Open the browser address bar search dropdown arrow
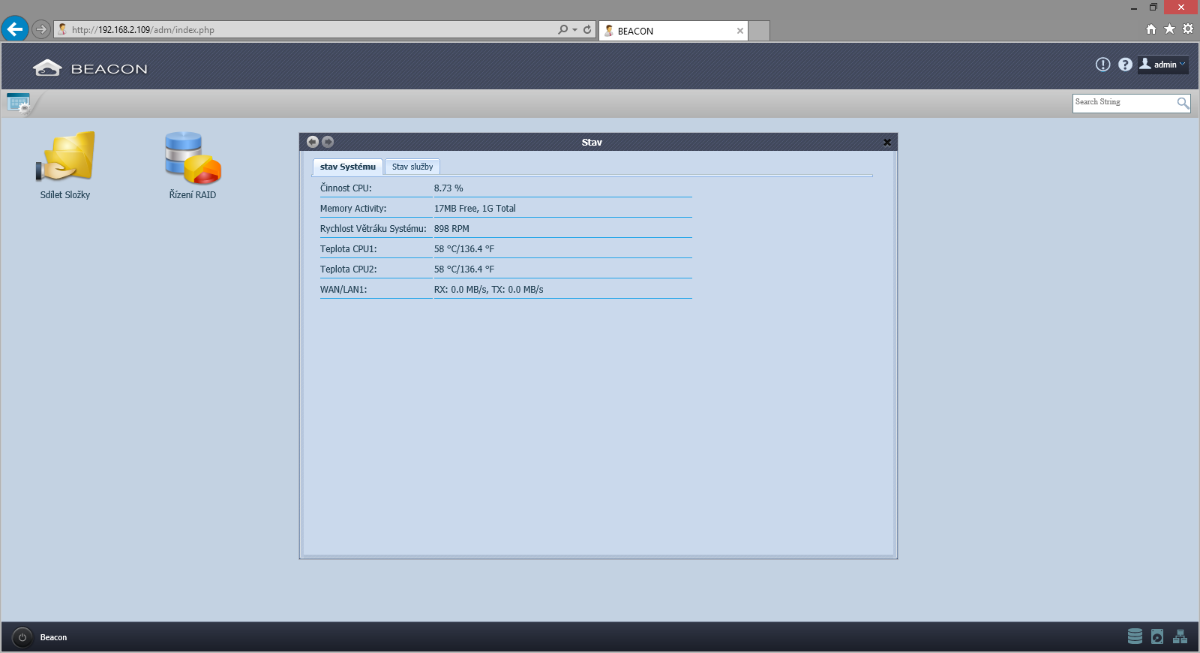Viewport: 1200px width, 653px height. pyautogui.click(x=575, y=30)
